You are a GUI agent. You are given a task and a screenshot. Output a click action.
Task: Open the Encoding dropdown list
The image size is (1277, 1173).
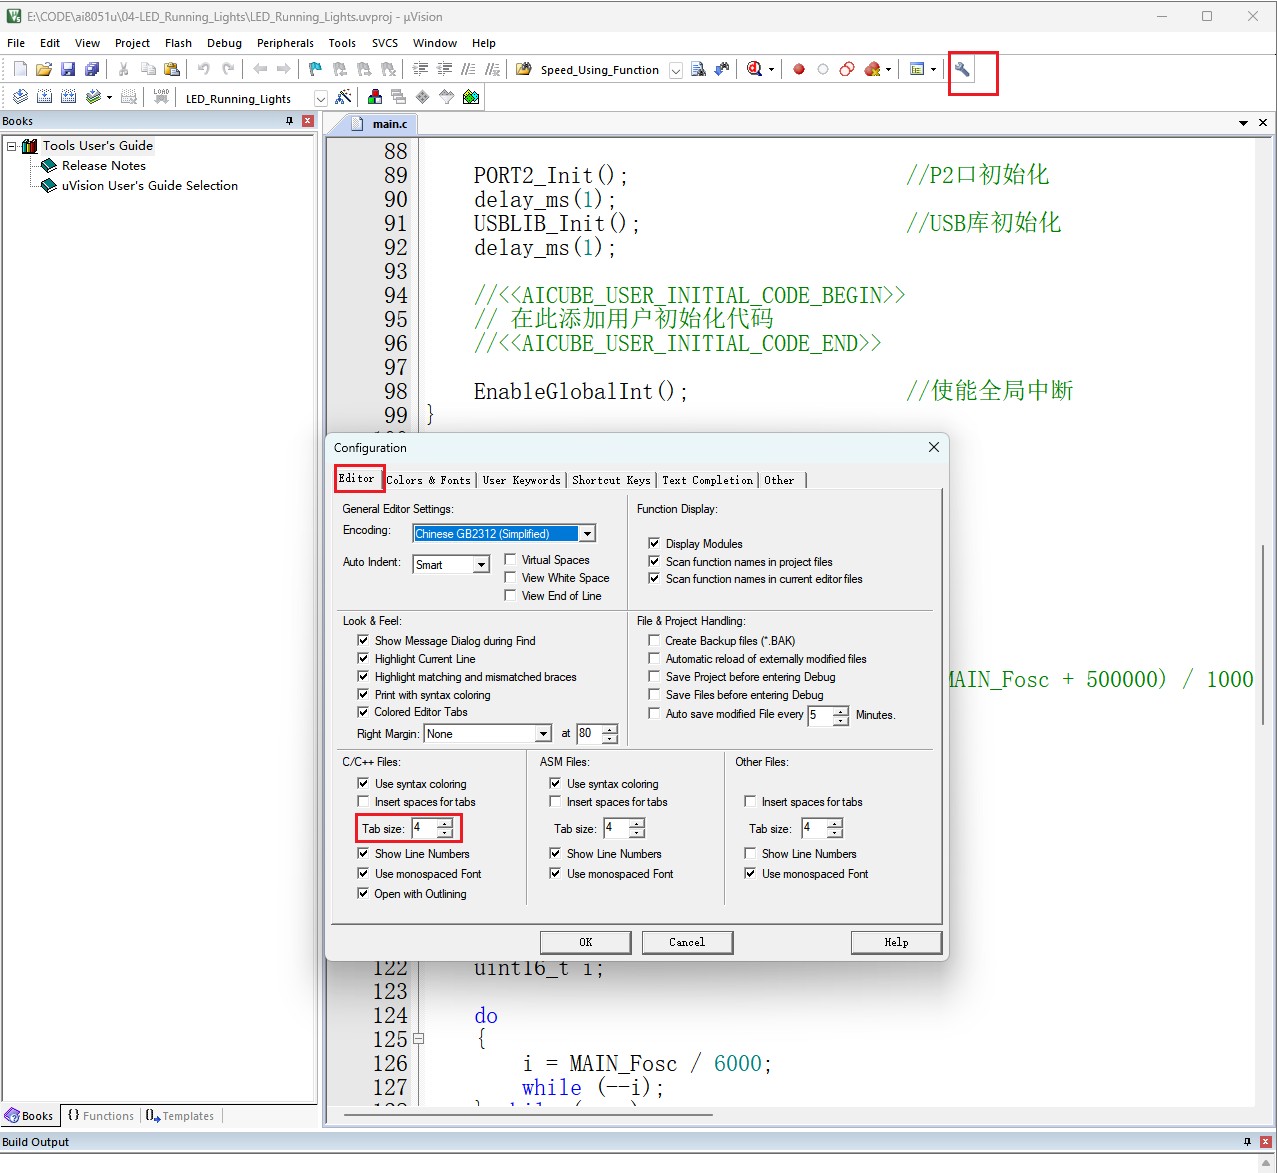[x=588, y=534]
